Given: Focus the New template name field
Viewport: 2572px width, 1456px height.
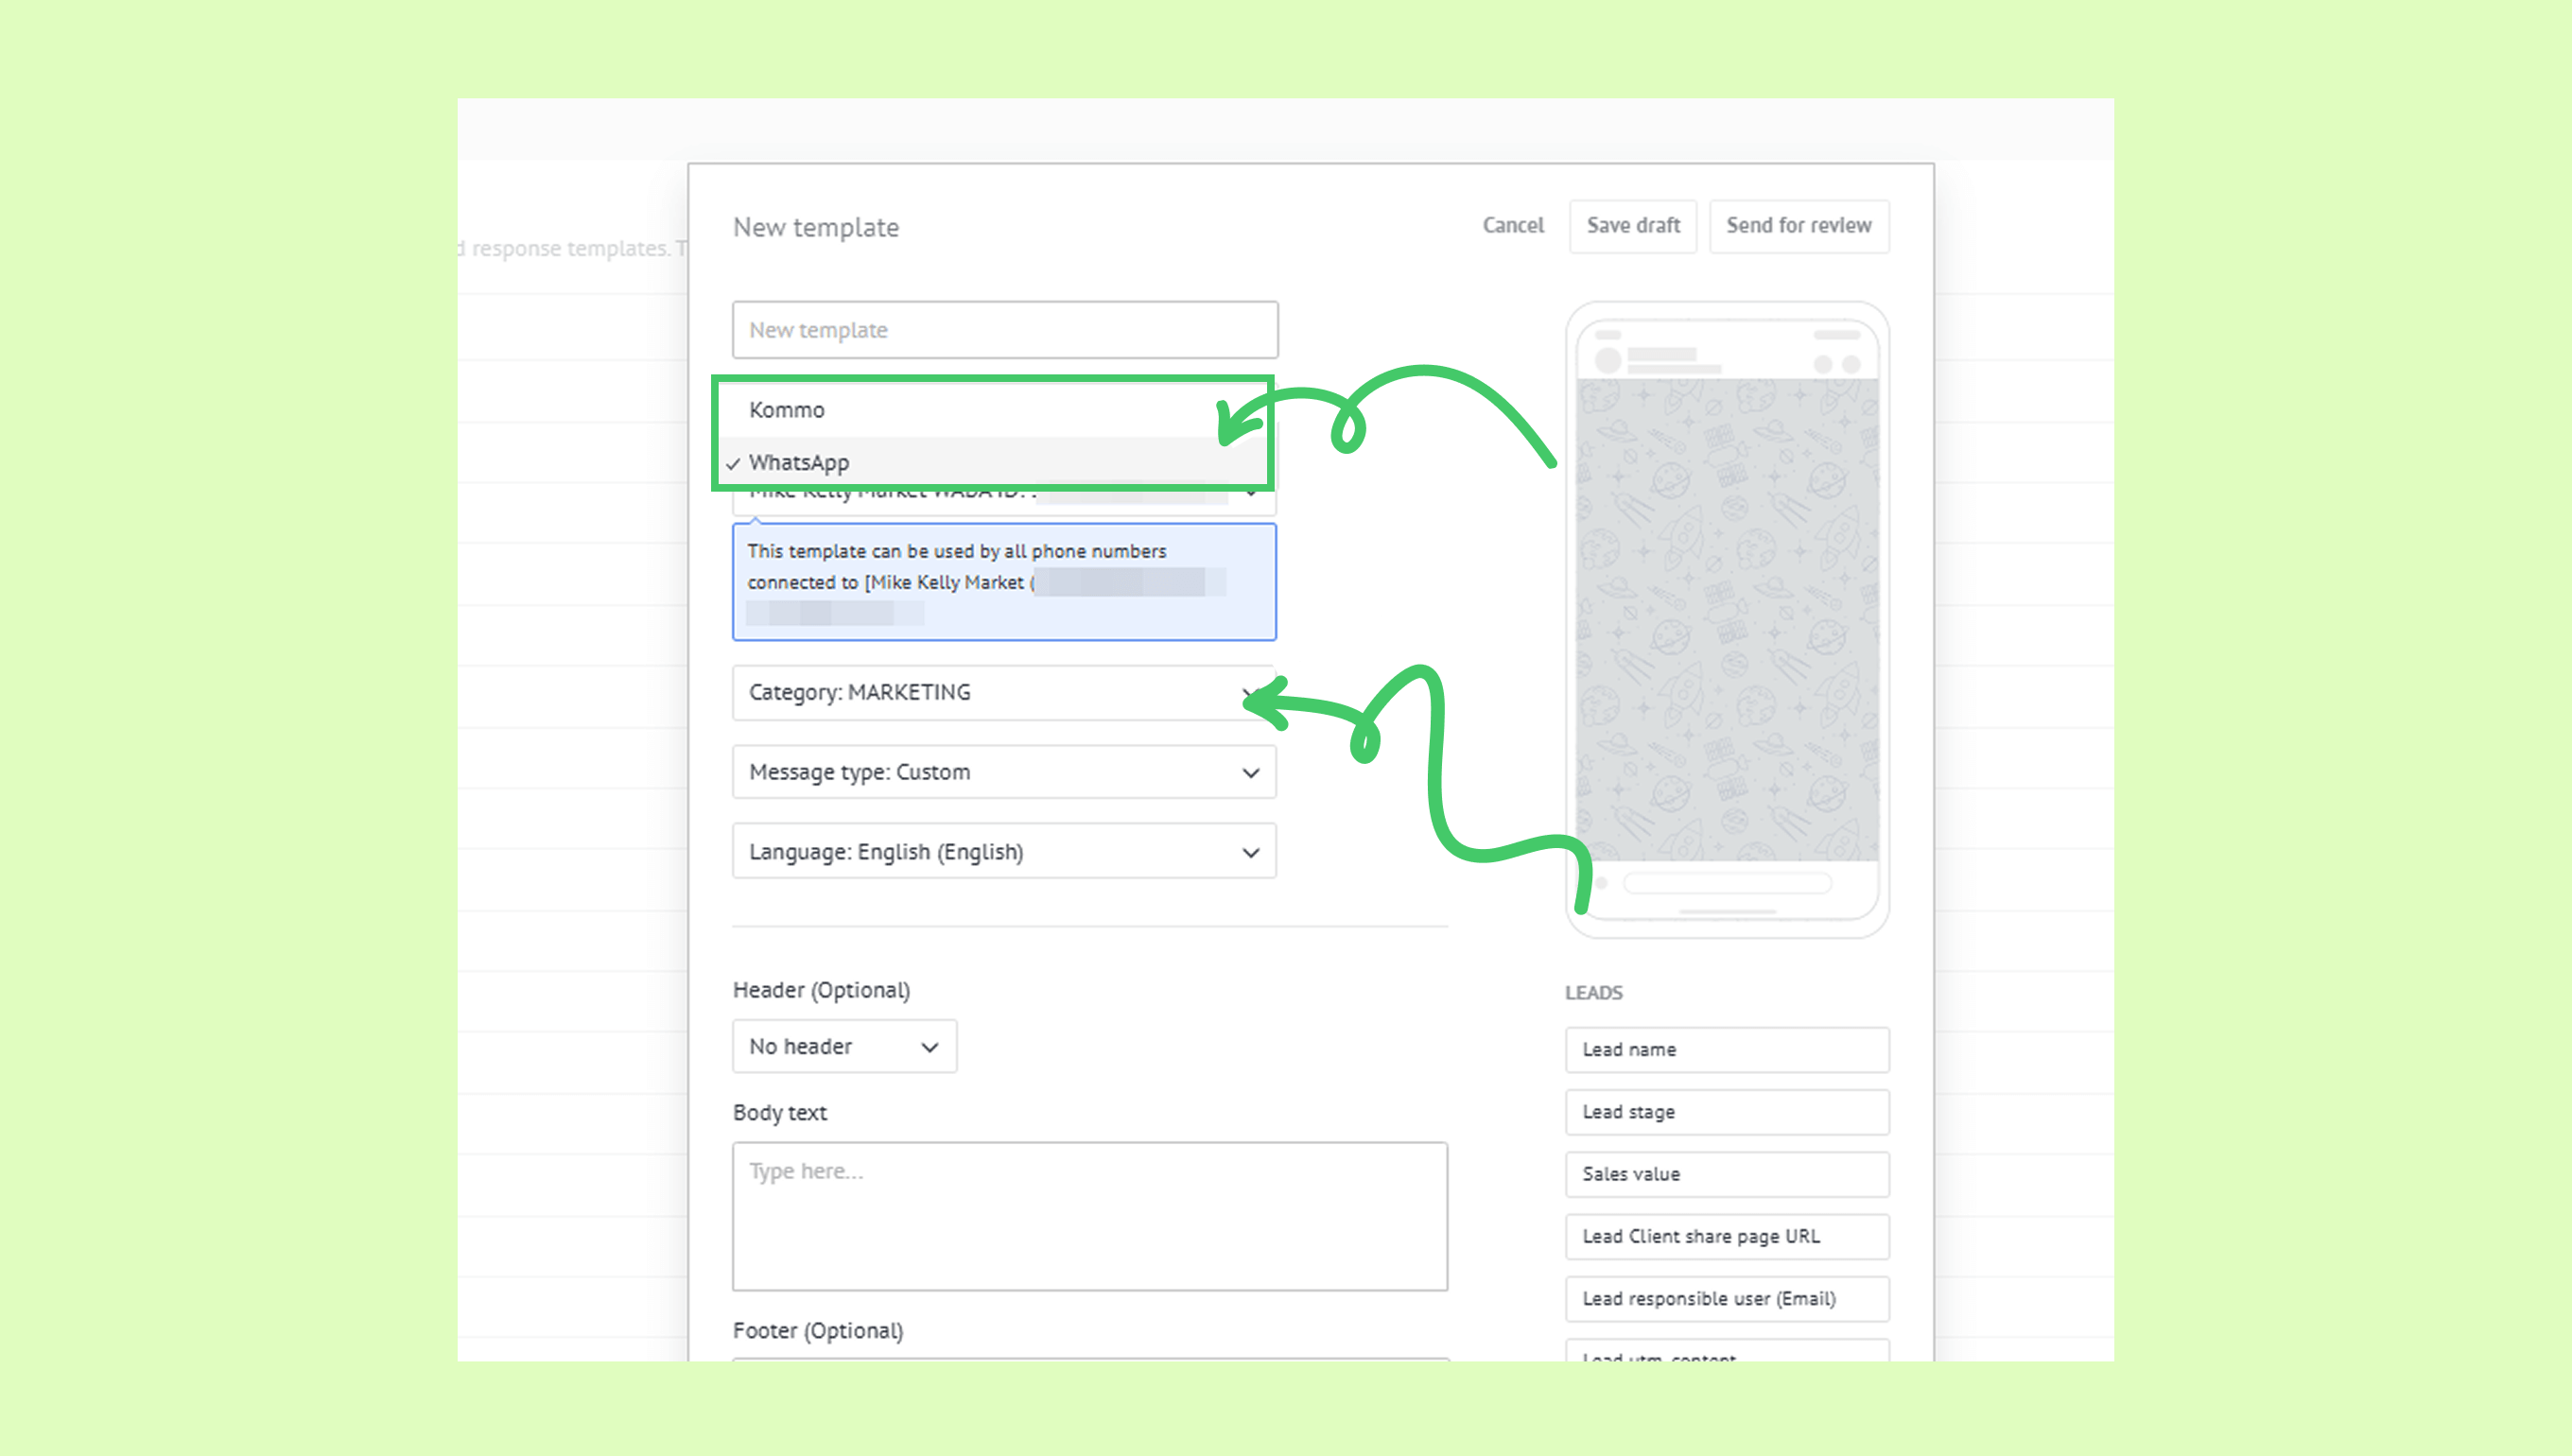Looking at the screenshot, I should pyautogui.click(x=1005, y=330).
